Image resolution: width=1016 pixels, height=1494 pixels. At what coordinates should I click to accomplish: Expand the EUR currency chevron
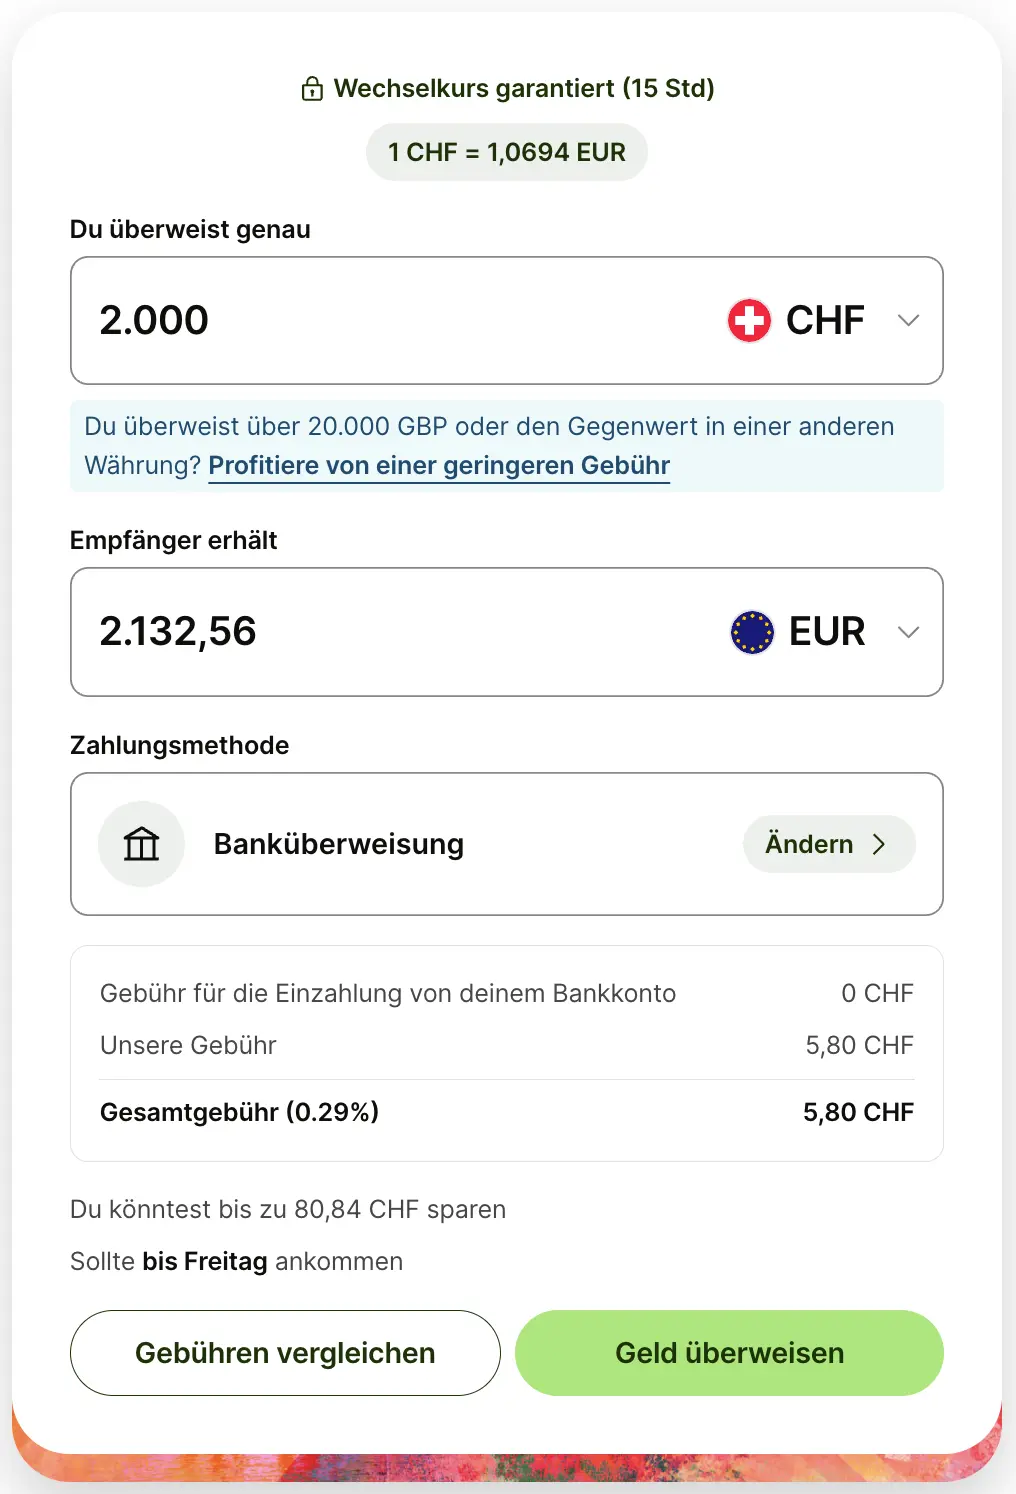point(908,632)
